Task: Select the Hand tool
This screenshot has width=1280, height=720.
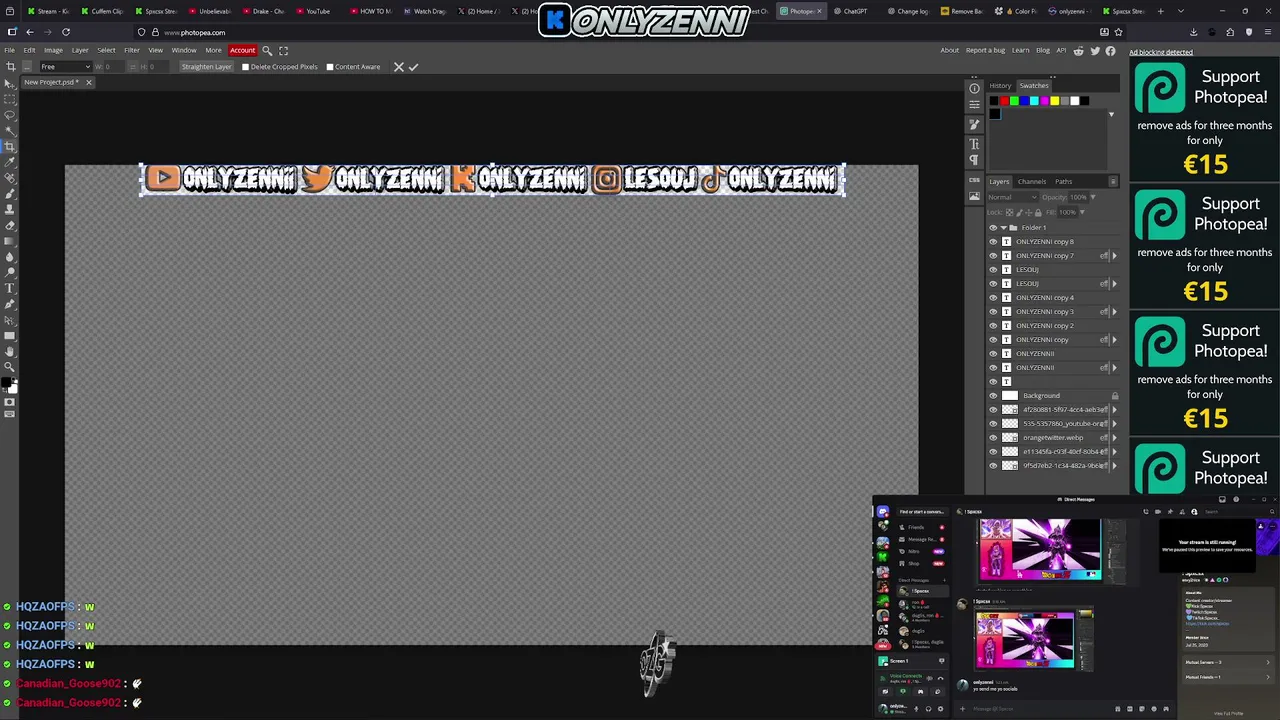Action: (10, 351)
